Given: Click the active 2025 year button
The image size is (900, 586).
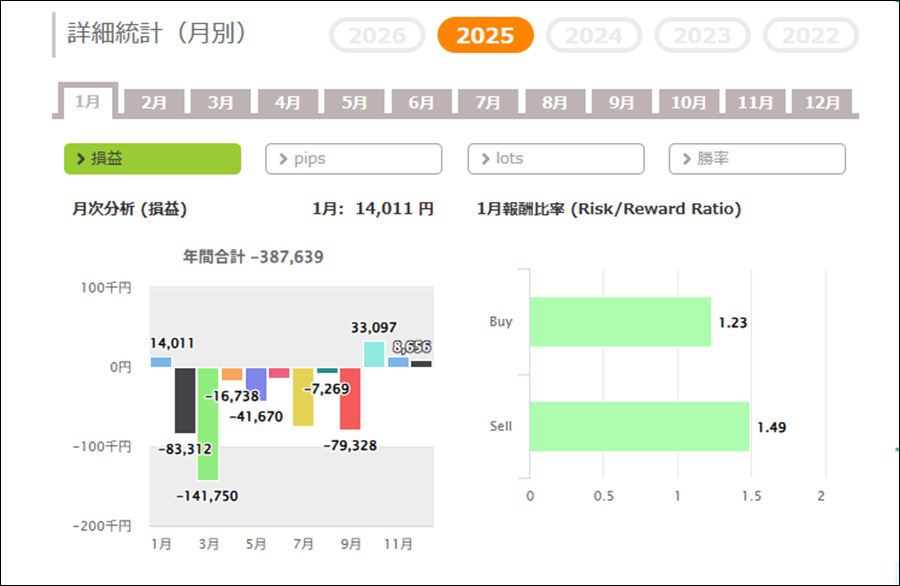Looking at the screenshot, I should pos(485,36).
